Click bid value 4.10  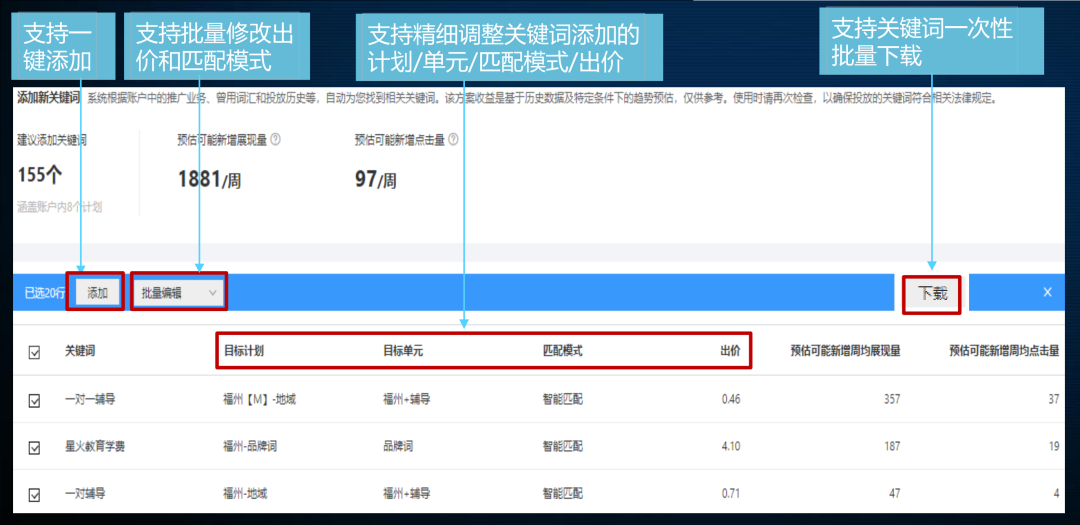pos(731,446)
